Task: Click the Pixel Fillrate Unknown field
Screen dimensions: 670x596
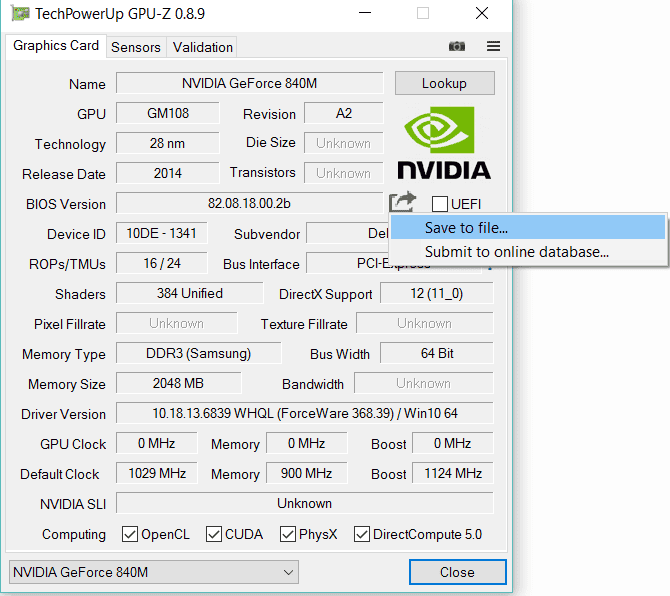Action: 176,323
